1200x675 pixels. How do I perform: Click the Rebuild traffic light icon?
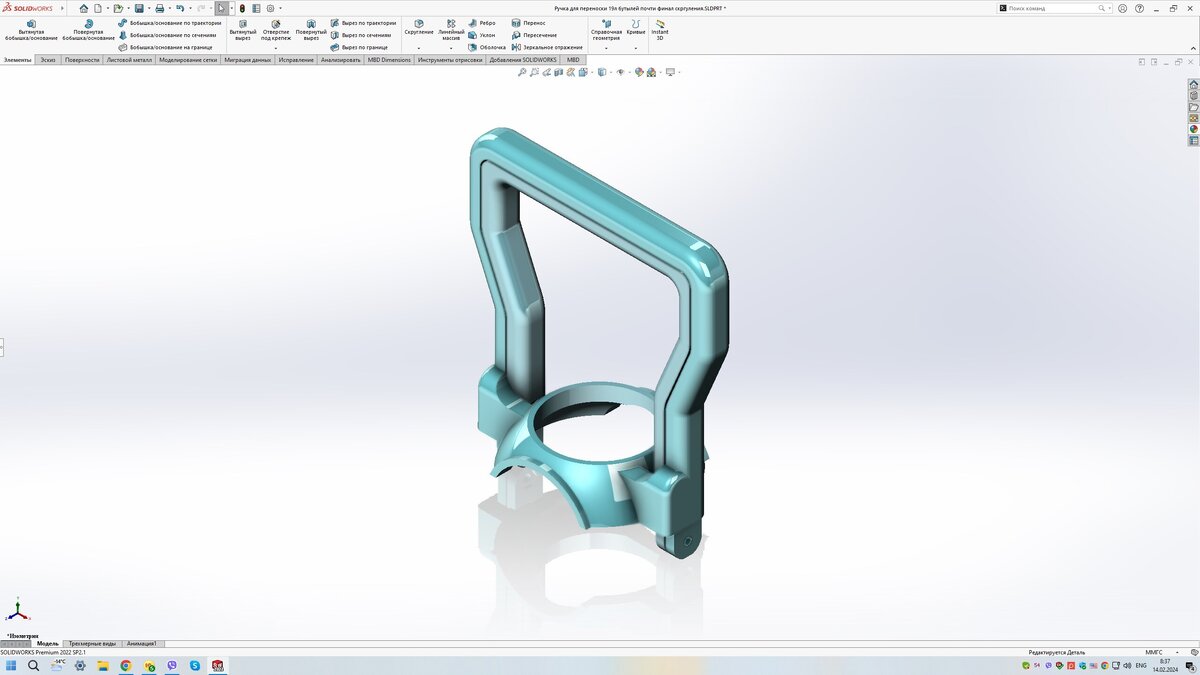point(242,8)
